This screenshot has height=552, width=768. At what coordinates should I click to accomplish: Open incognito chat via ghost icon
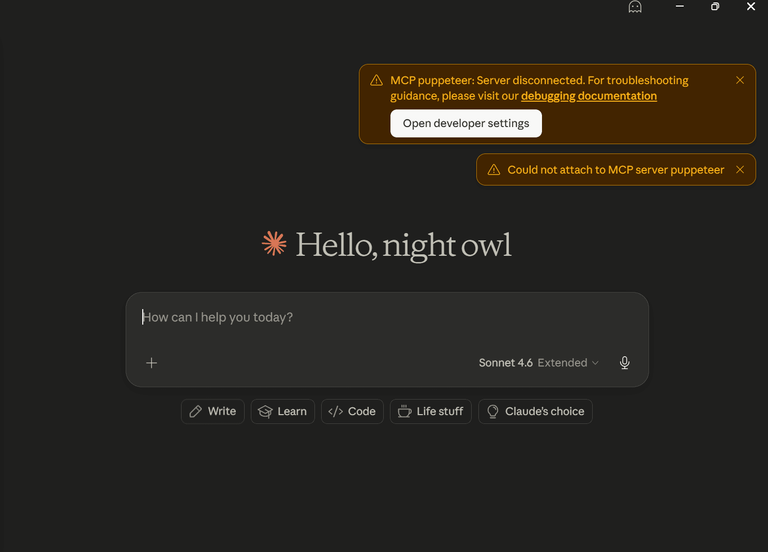click(x=635, y=7)
